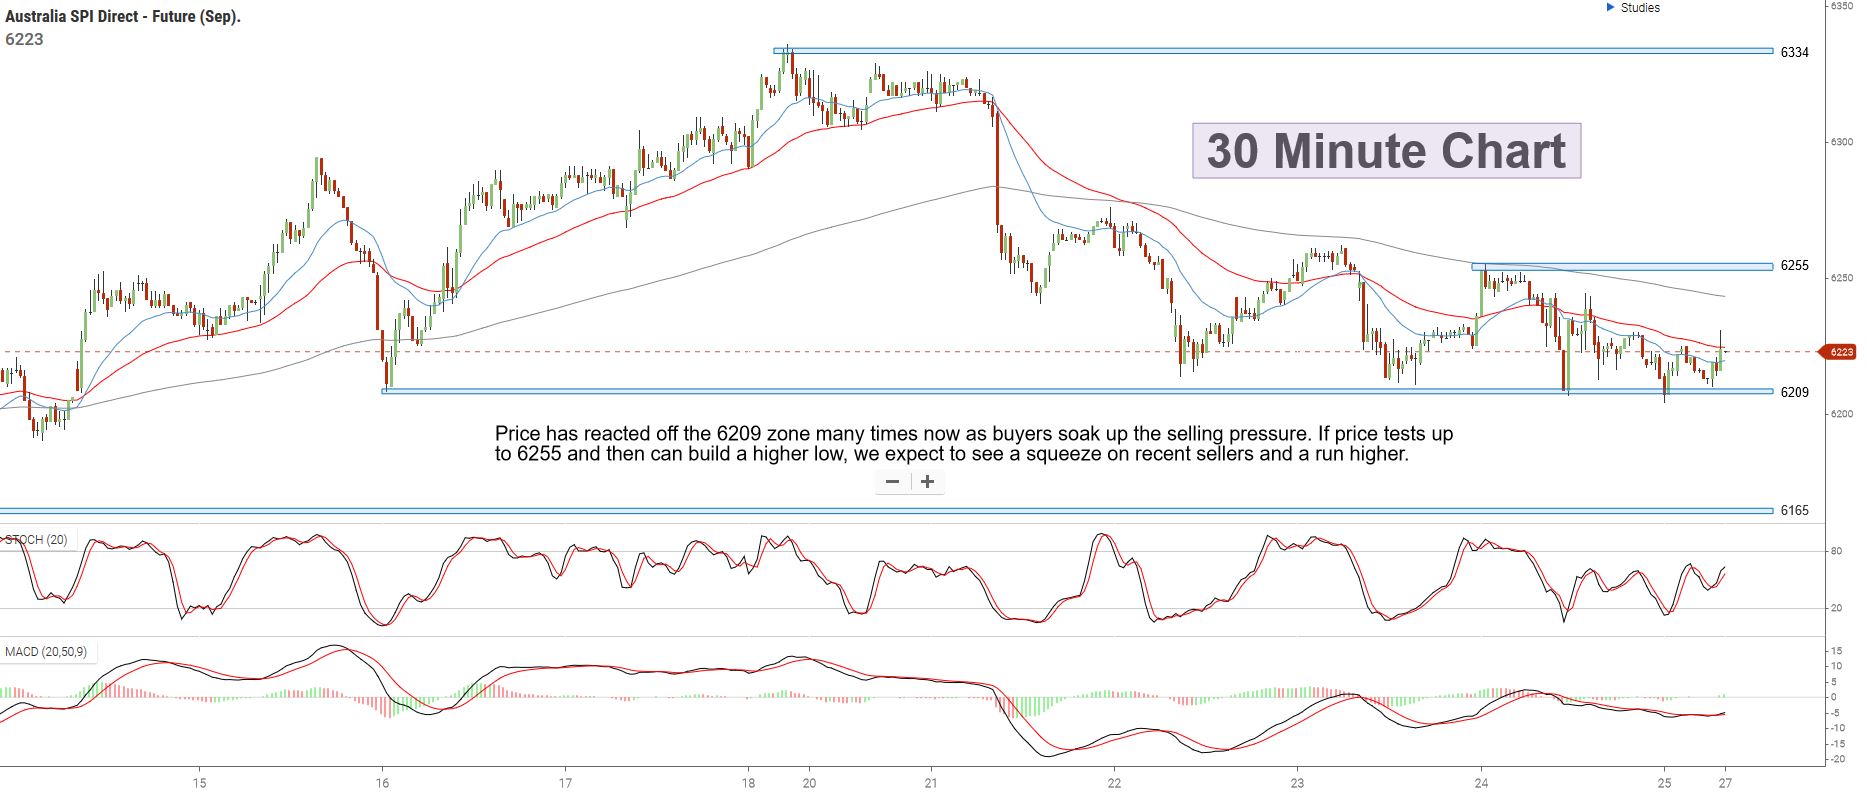This screenshot has width=1867, height=797.
Task: Click the Australia SPI Direct chart title
Action: click(x=123, y=17)
